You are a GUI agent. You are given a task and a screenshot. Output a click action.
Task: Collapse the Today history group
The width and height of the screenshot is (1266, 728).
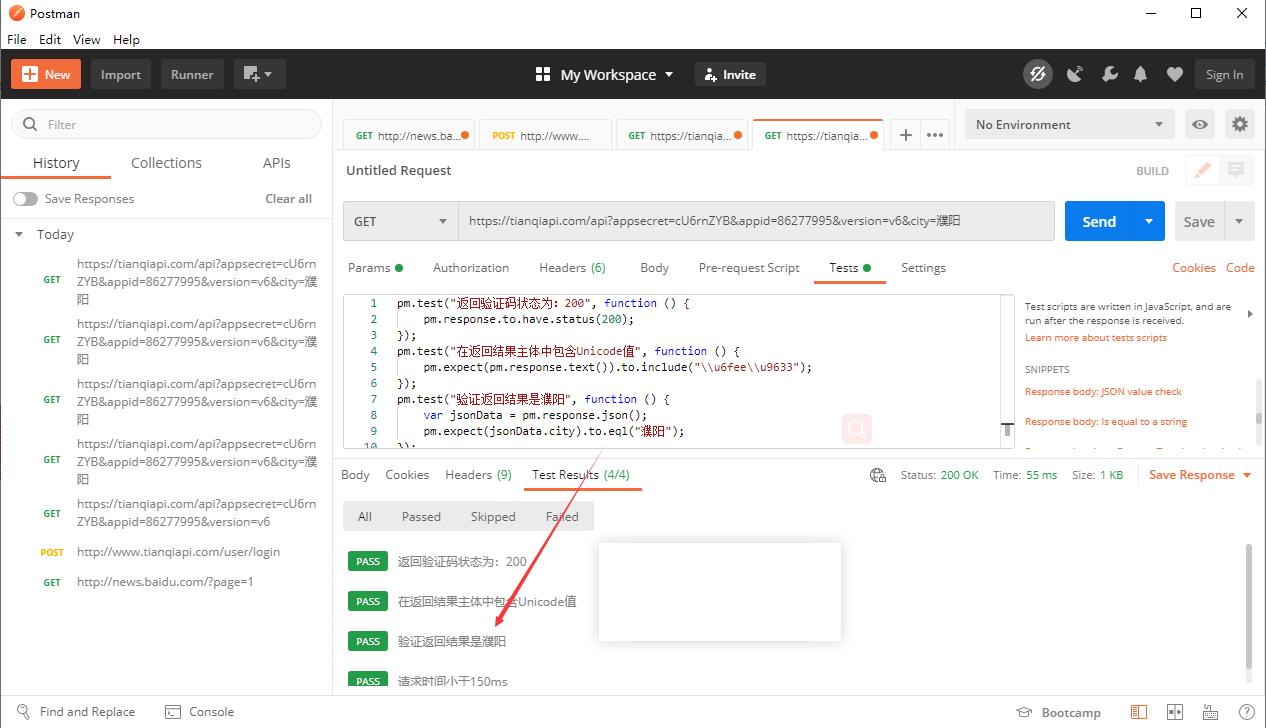[x=18, y=234]
